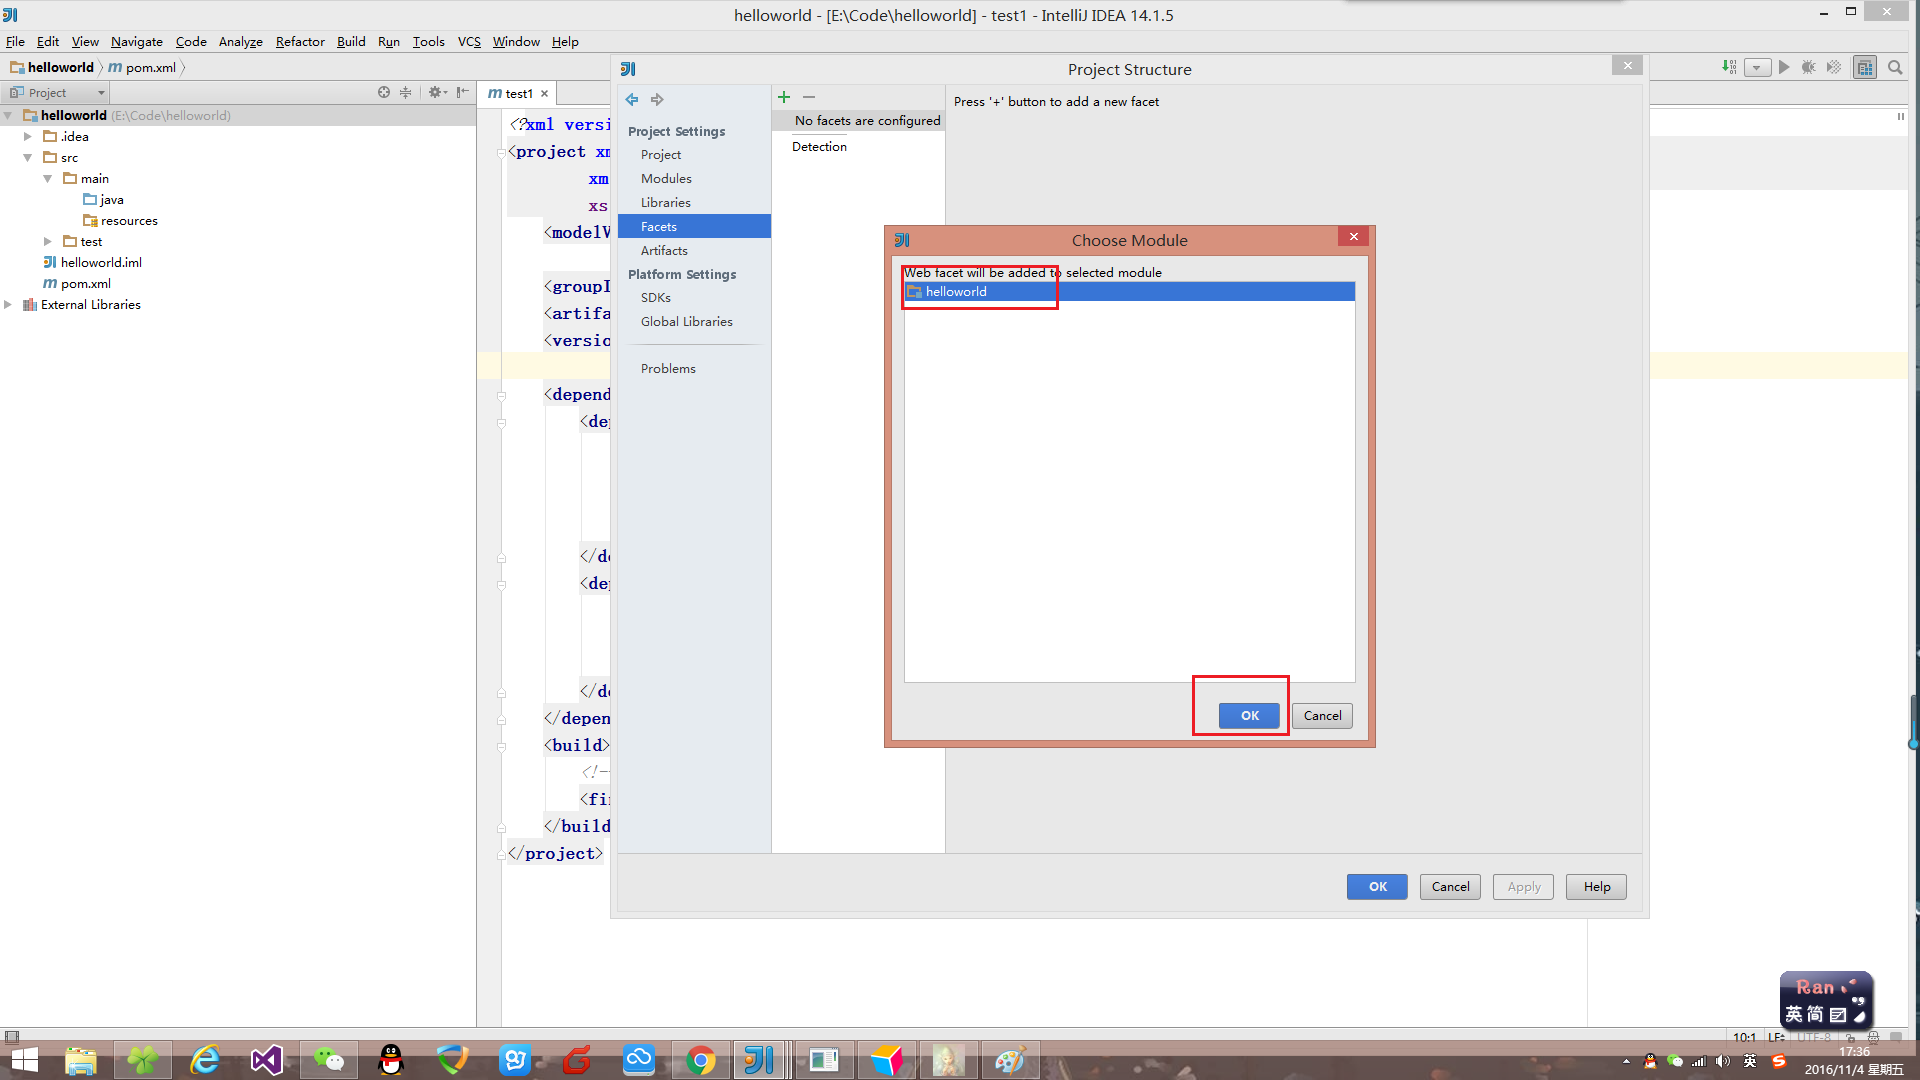1920x1080 pixels.
Task: Open the VCS menu
Action: point(469,42)
